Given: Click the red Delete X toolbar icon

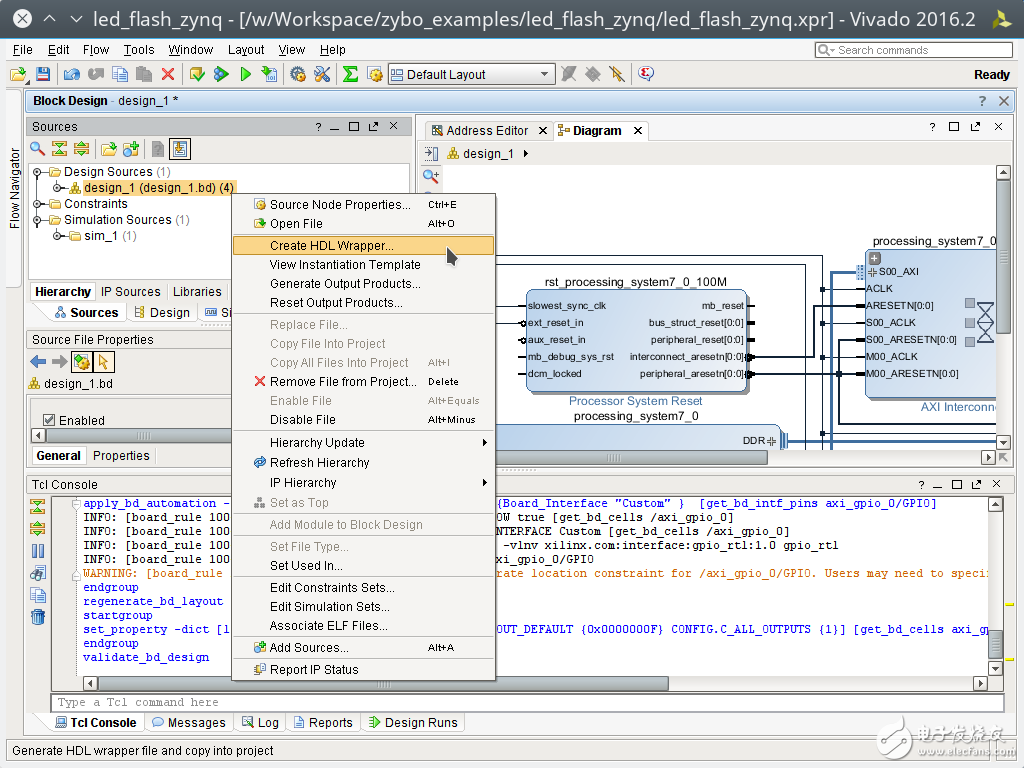Looking at the screenshot, I should pyautogui.click(x=168, y=74).
